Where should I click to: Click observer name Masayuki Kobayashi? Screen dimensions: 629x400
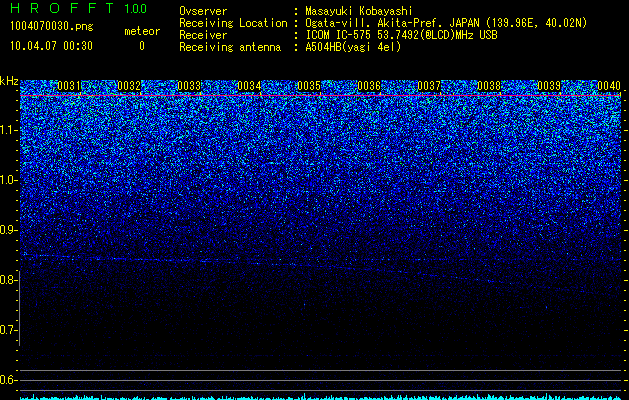pos(359,11)
